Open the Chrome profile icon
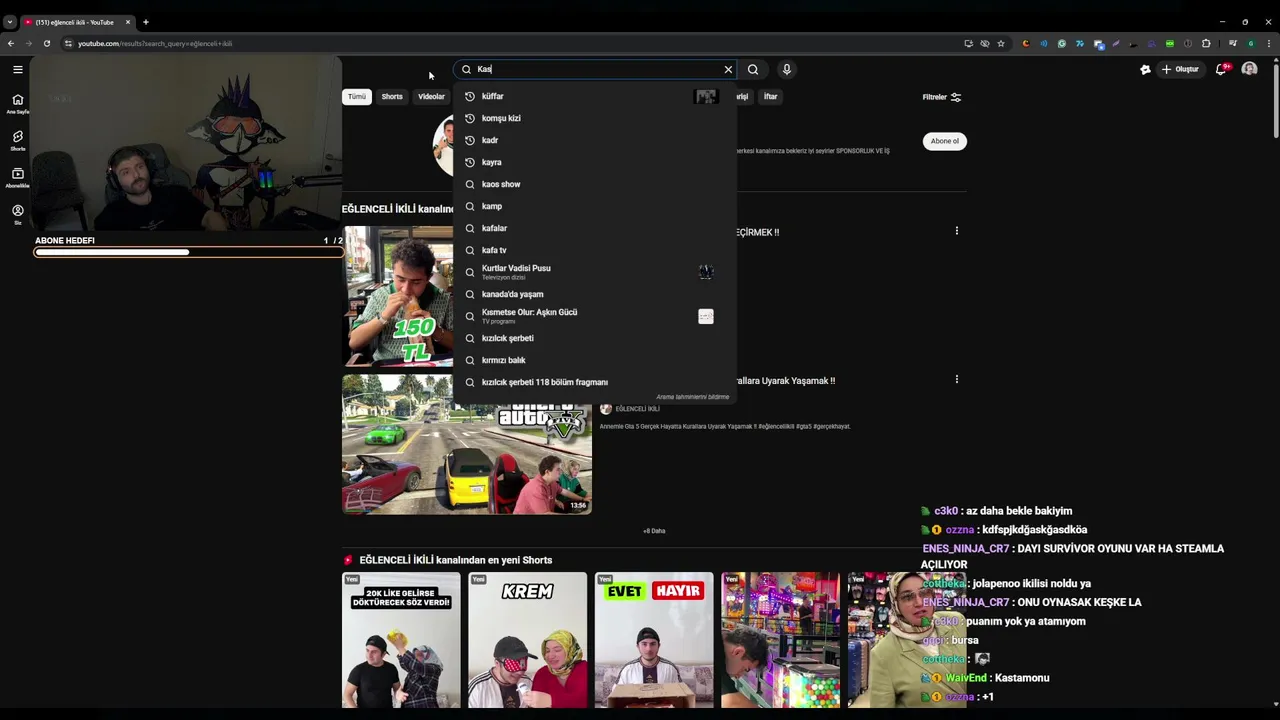Image resolution: width=1280 pixels, height=720 pixels. 1250,43
